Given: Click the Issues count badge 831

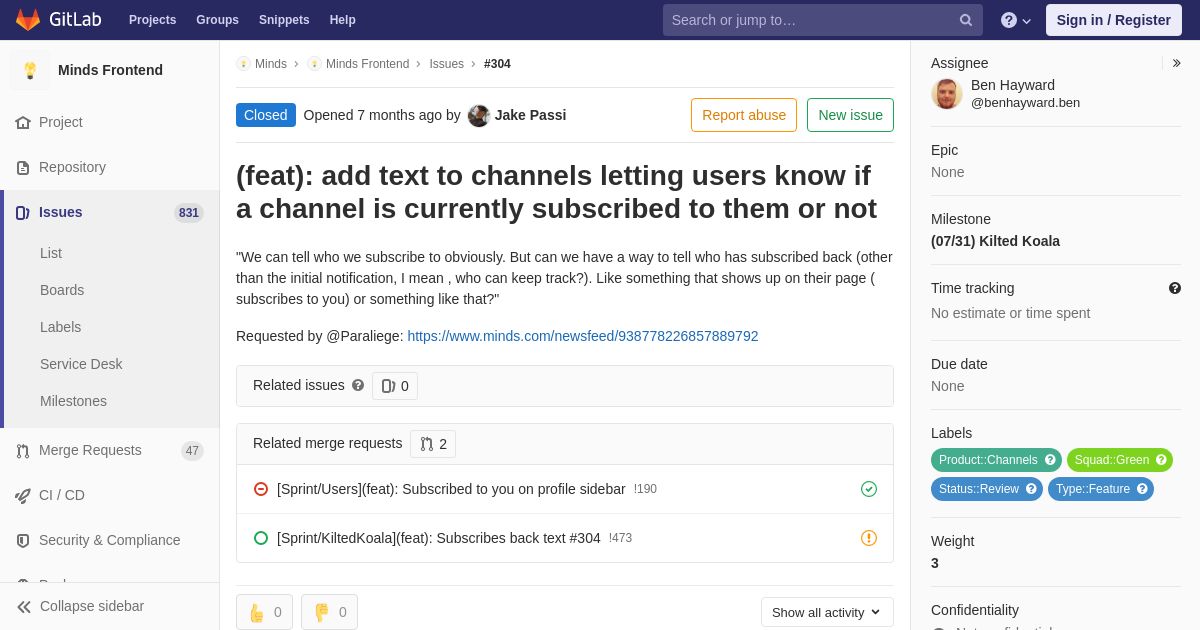Looking at the screenshot, I should (189, 213).
